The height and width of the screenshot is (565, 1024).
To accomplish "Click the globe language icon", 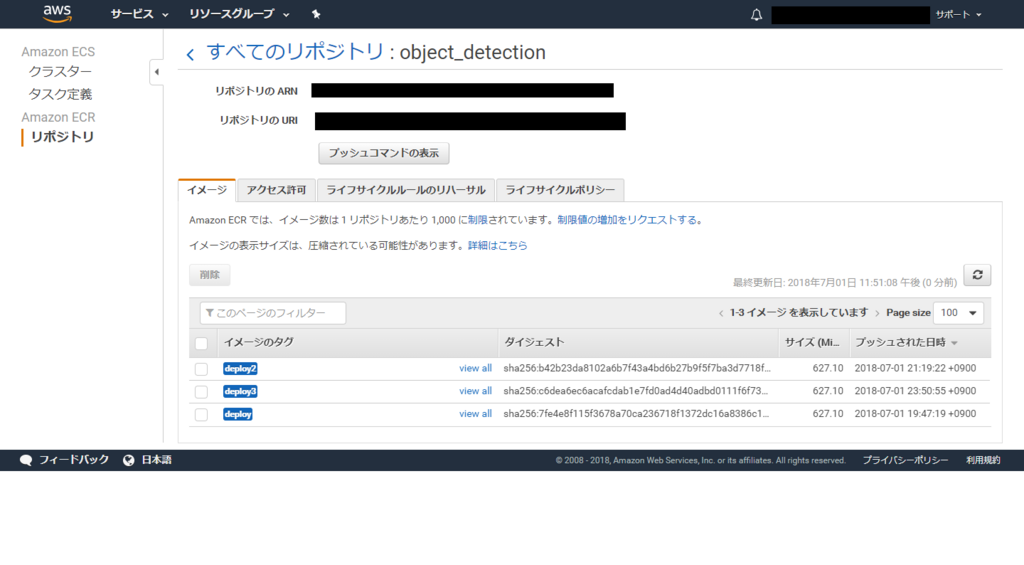I will [129, 460].
